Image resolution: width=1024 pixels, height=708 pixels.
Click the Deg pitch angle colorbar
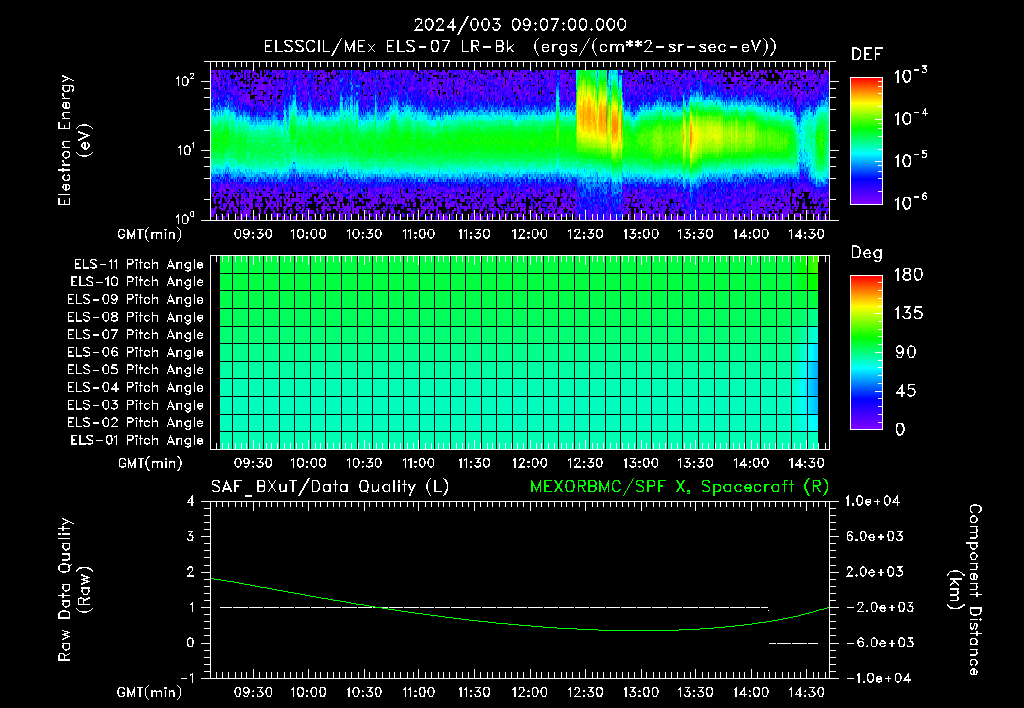pyautogui.click(x=866, y=352)
